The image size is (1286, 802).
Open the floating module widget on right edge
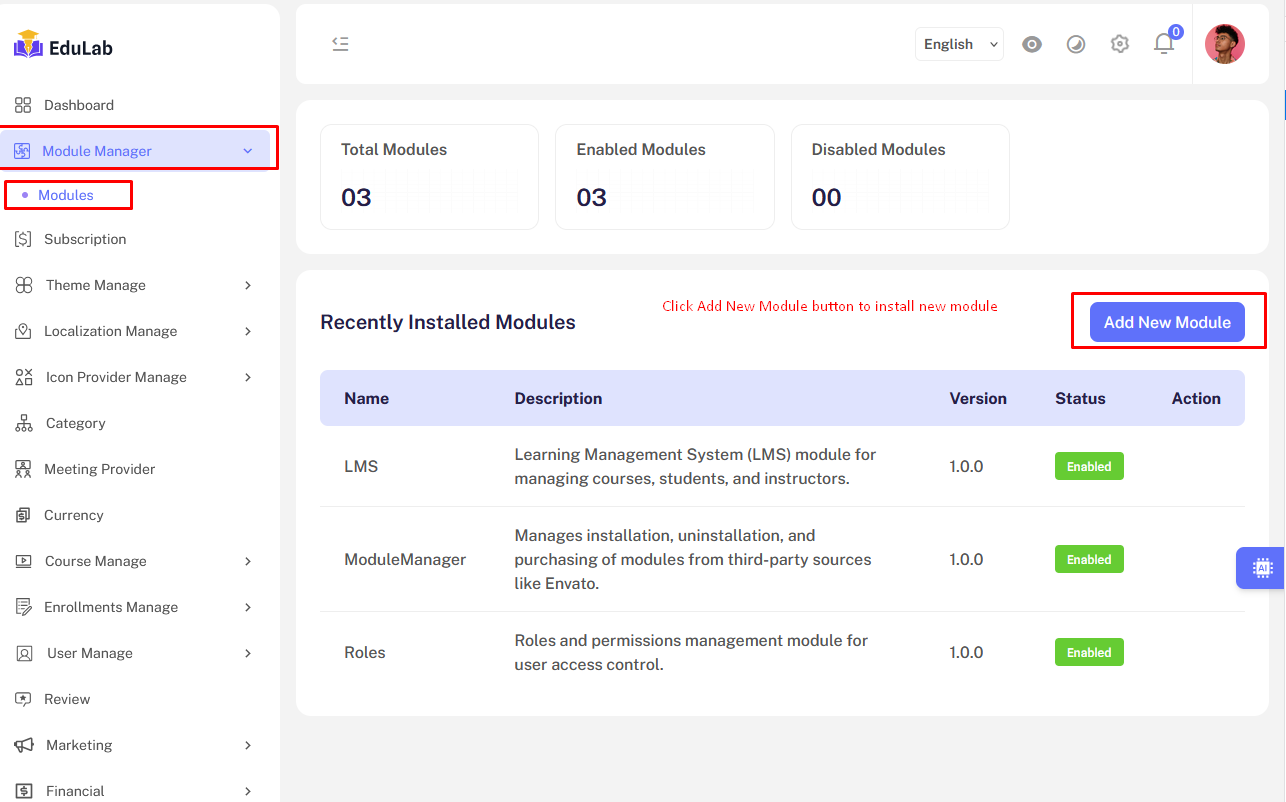point(1262,568)
